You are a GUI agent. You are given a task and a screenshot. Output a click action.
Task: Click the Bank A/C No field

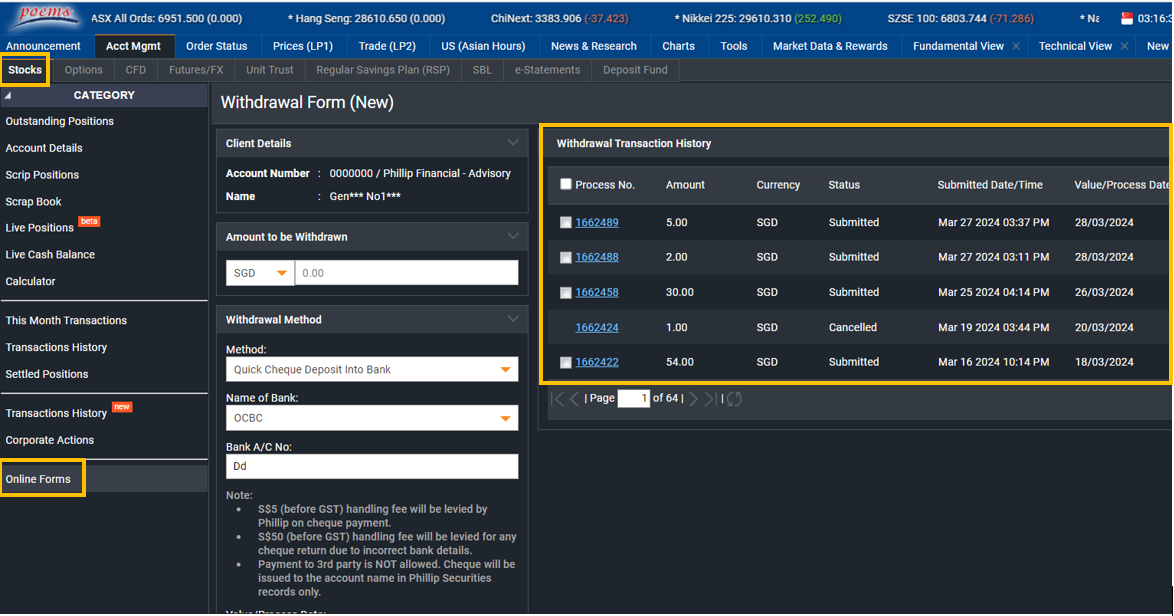[372, 466]
